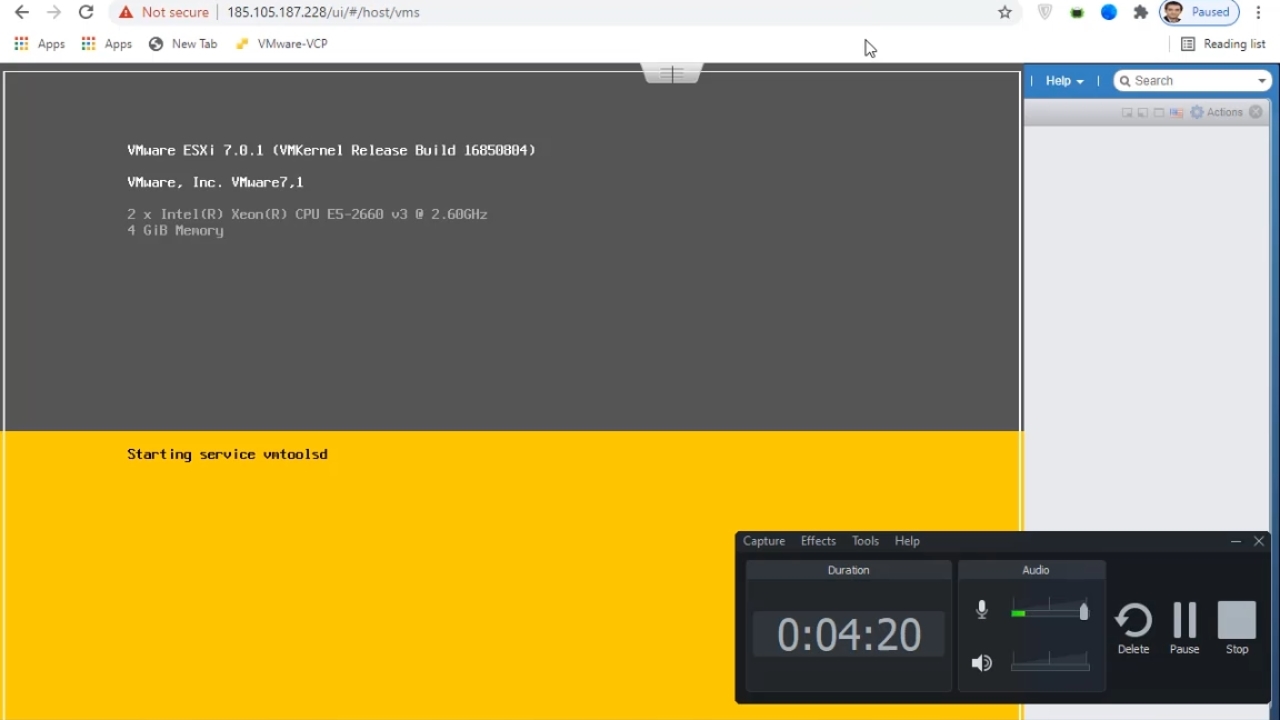
Task: Open the VMware-VCP bookmark
Action: [282, 44]
